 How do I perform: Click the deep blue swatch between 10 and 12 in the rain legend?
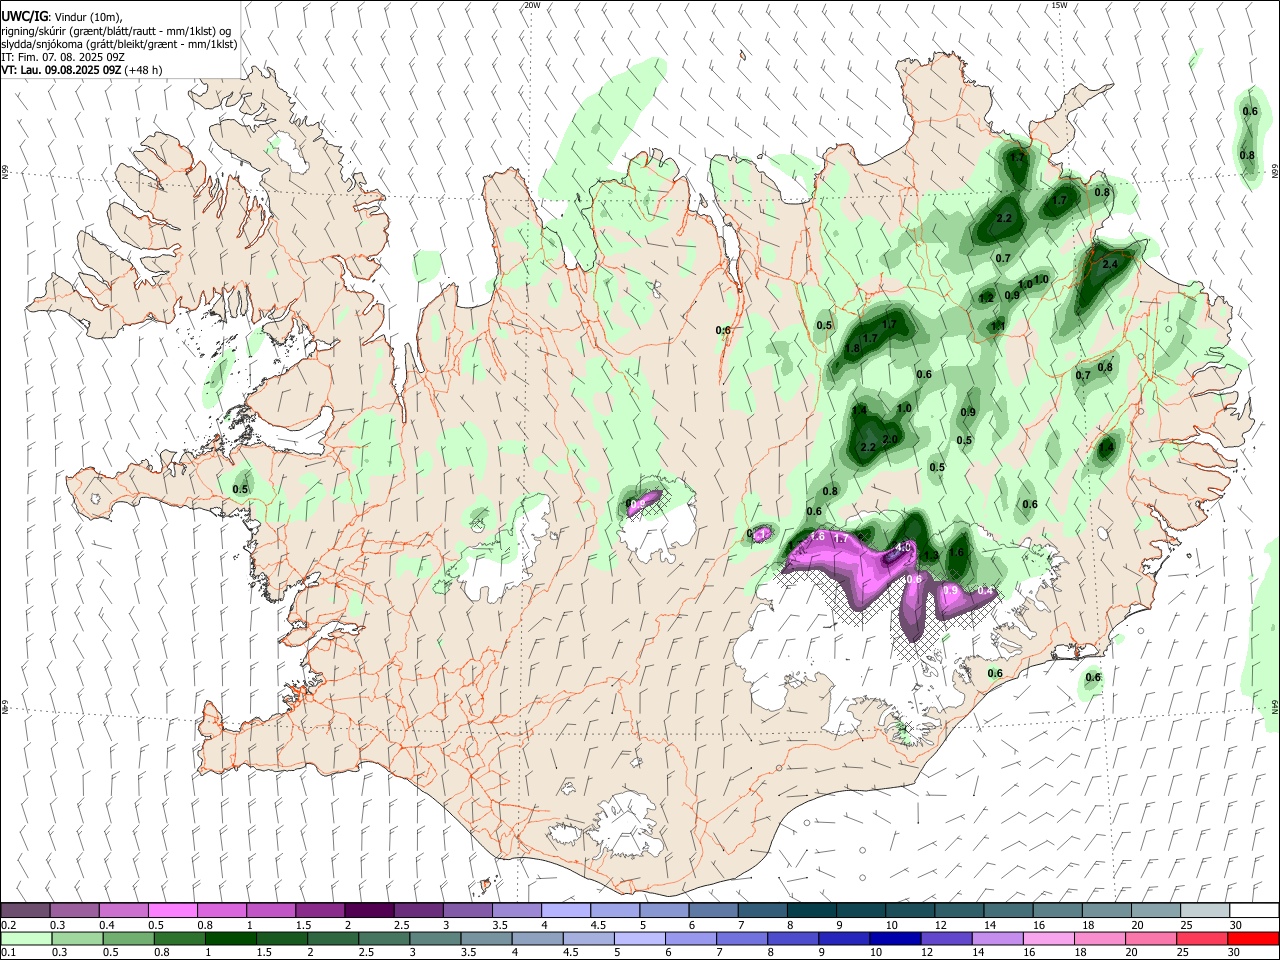pos(893,938)
